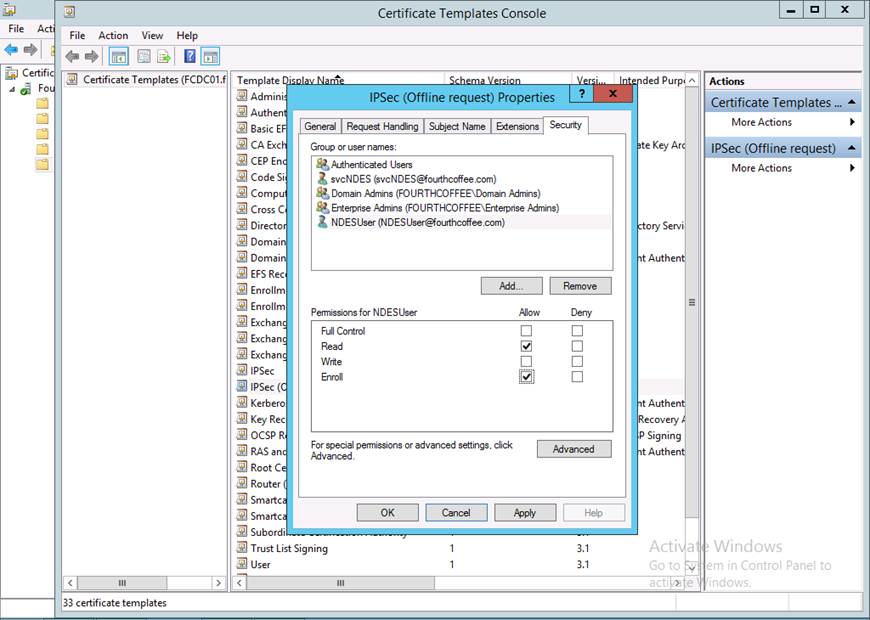Open the Action menu
Screen dimensions: 870x620
click(x=113, y=35)
